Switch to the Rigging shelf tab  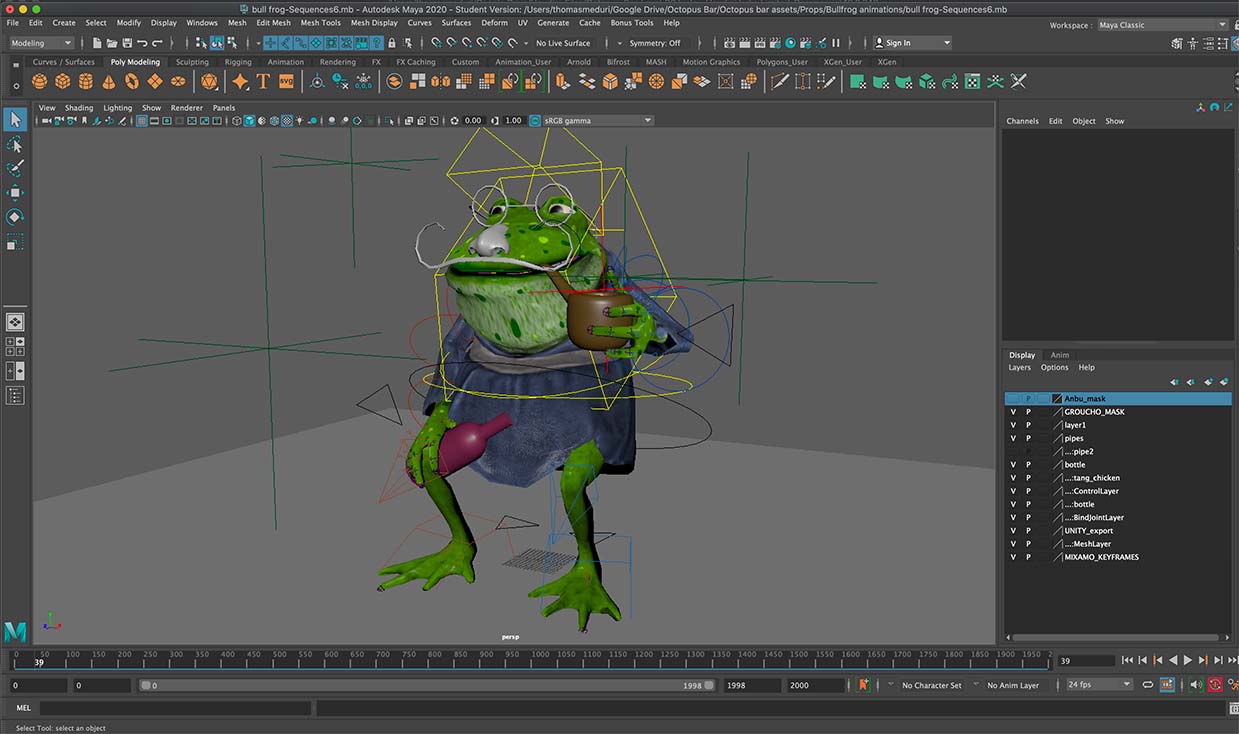pos(238,62)
